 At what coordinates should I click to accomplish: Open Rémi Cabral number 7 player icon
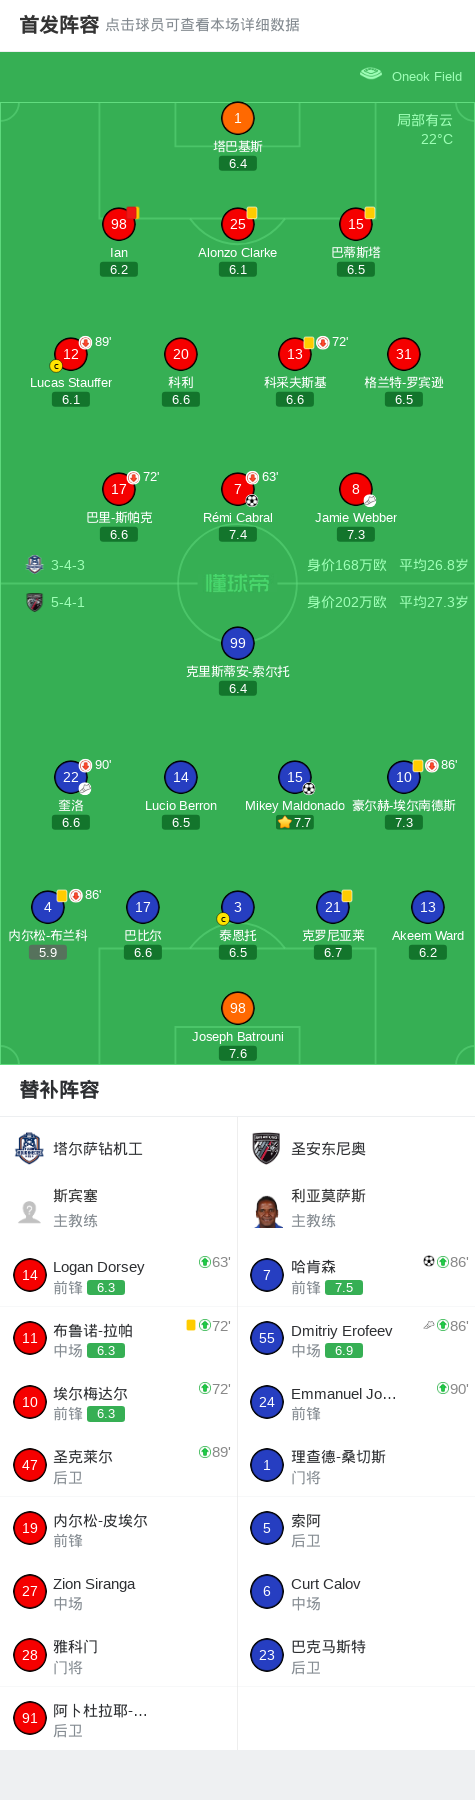[x=238, y=489]
